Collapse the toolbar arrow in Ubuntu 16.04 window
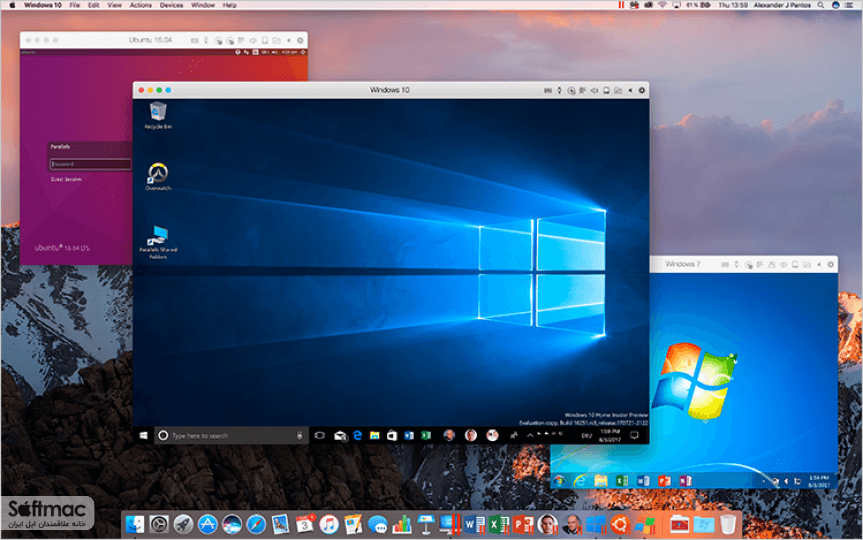 click(x=288, y=40)
